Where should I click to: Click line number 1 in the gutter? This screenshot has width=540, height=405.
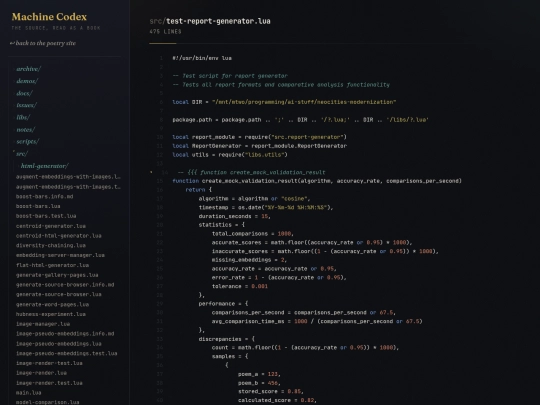(x=161, y=58)
